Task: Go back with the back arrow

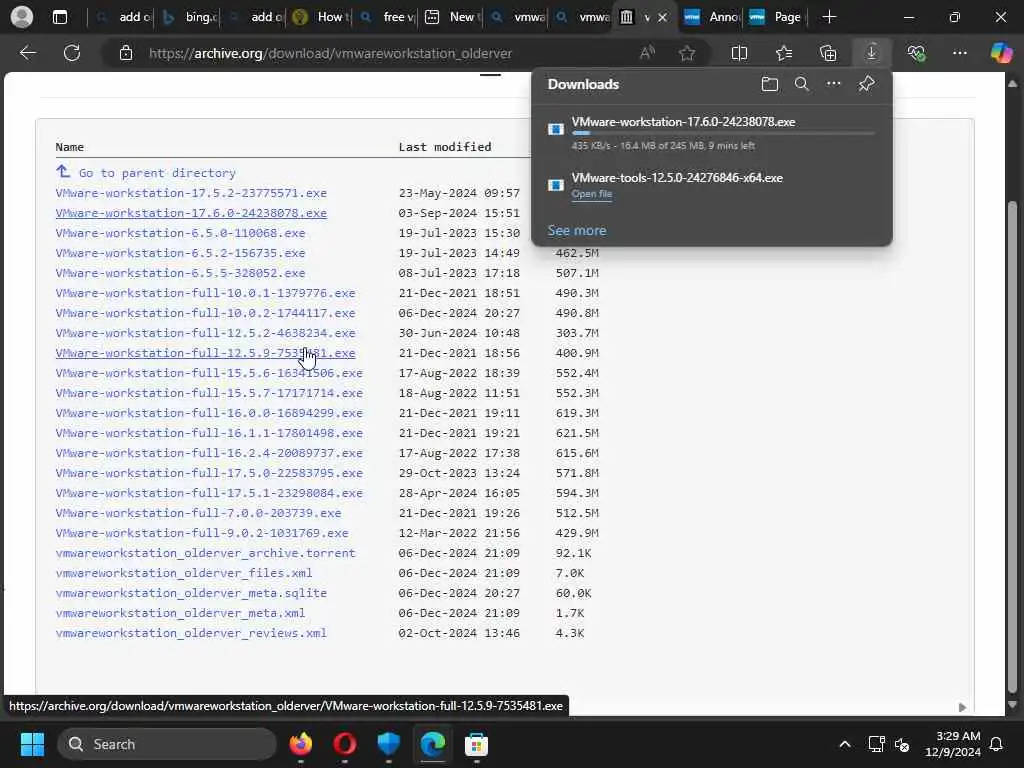Action: pos(27,53)
